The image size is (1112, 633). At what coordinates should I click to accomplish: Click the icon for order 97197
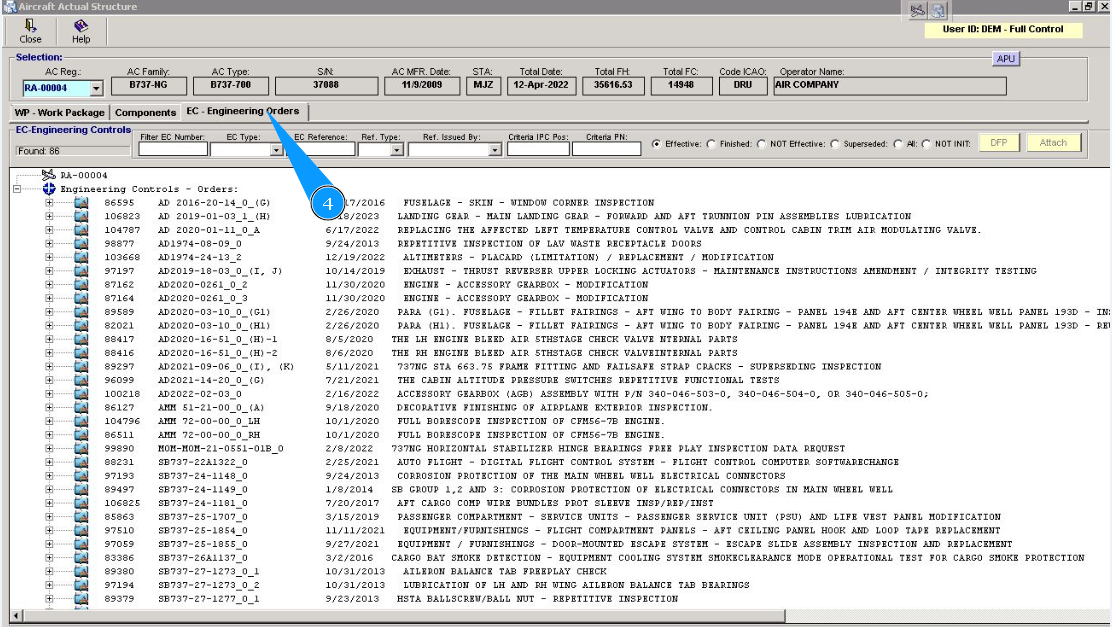[x=81, y=271]
